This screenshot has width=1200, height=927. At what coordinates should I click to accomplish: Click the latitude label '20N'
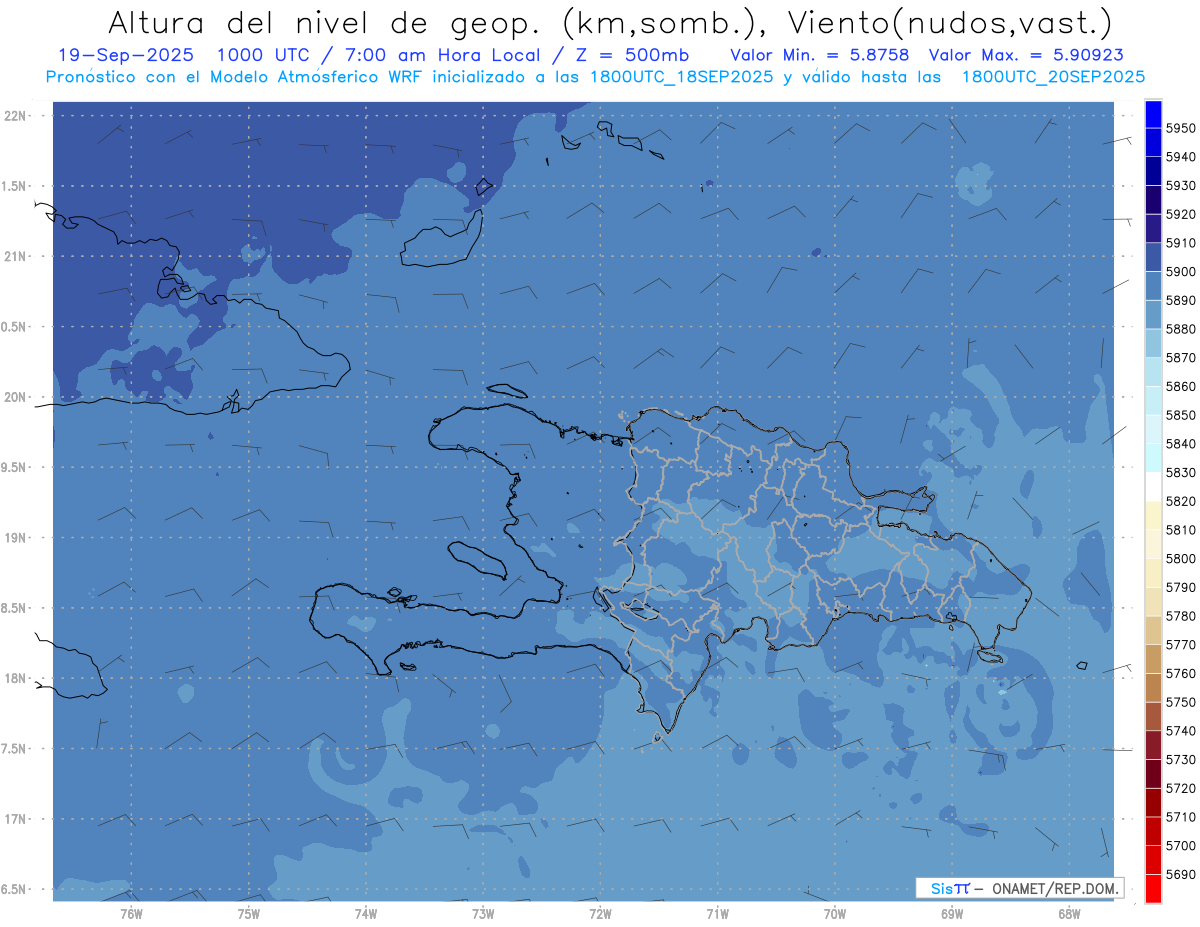16,397
